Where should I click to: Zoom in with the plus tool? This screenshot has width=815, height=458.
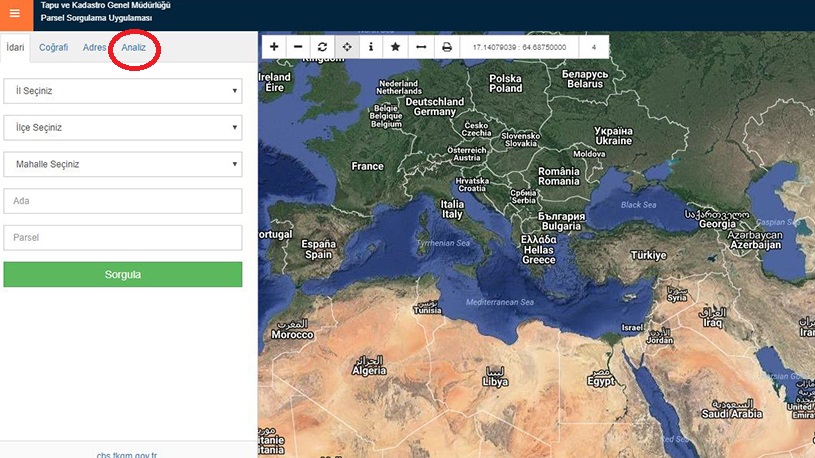point(274,47)
